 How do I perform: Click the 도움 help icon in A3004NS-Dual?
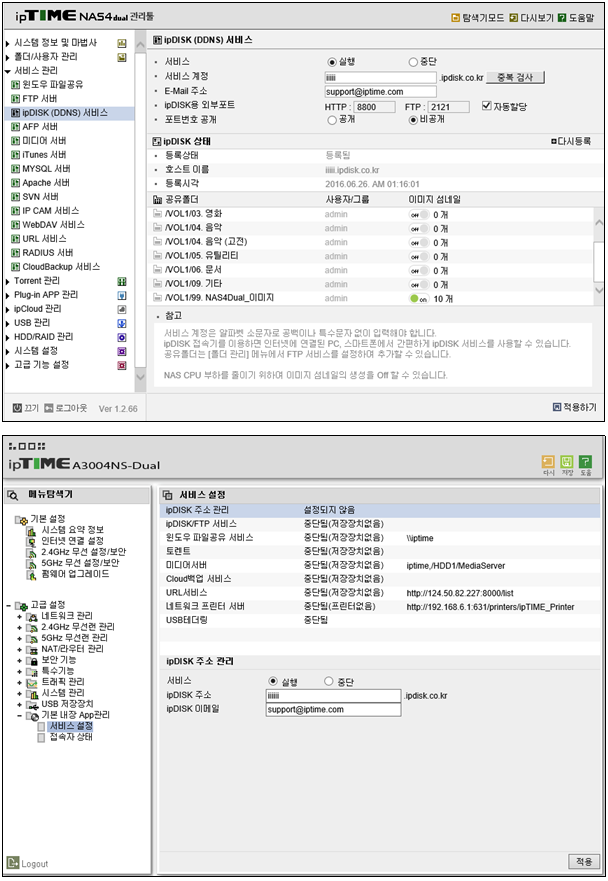585,461
